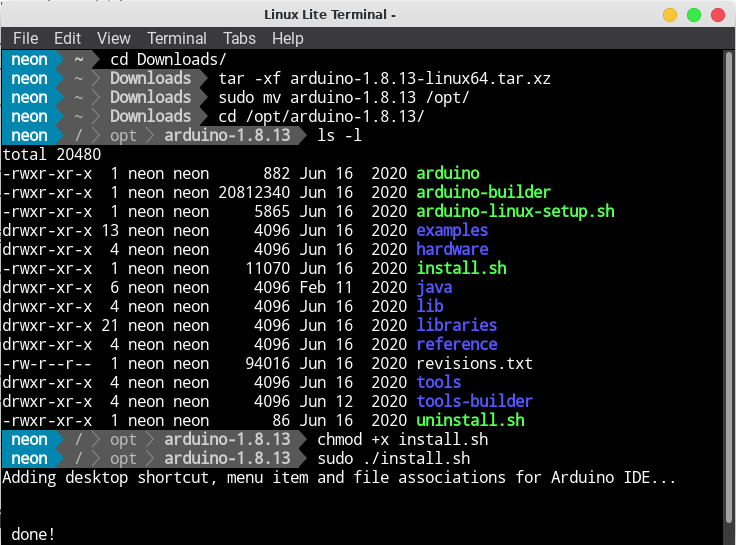Click the 'opt' prompt segment on sudo ./install.sh line
Viewport: 736px width, 545px height.
(123, 459)
